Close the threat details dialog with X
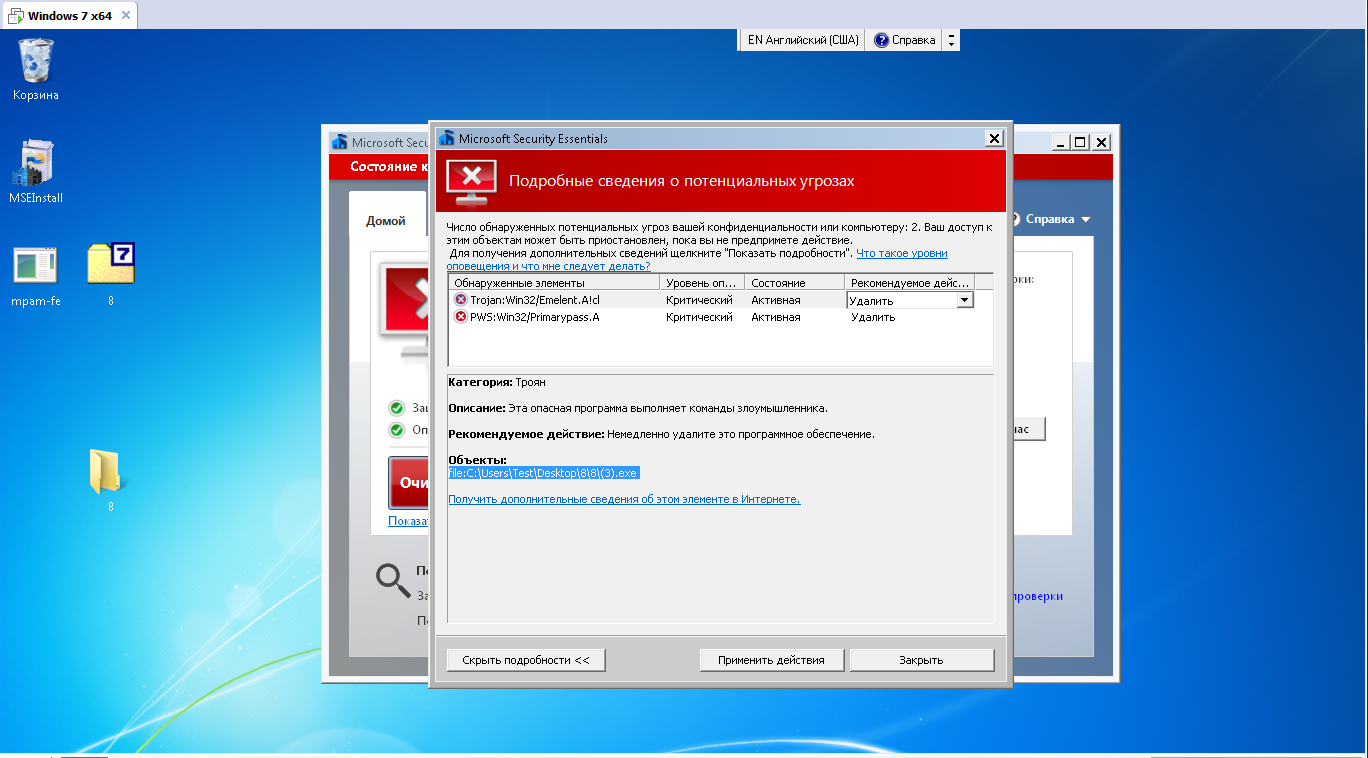Screen dimensions: 1368x758 993,138
